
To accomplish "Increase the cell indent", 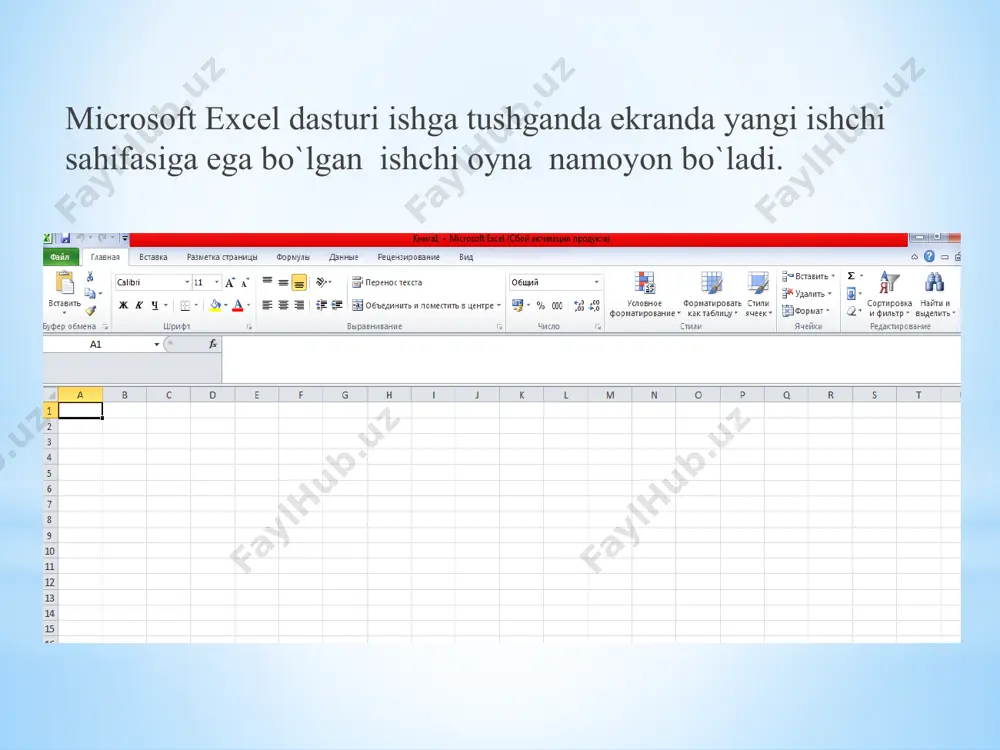I will [x=337, y=305].
